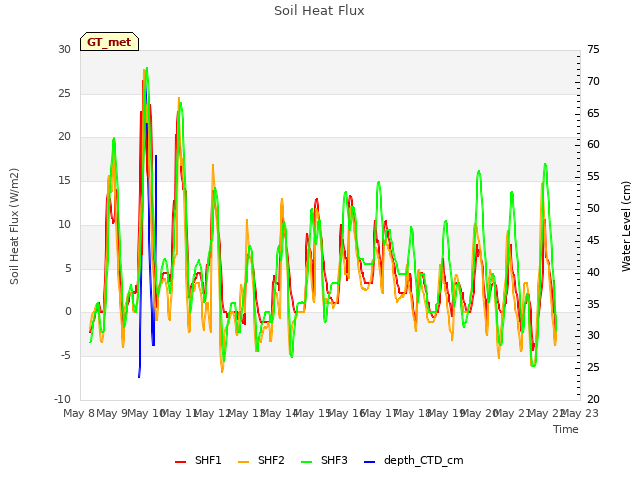Screen dimensions: 640x480
Task: Click the blue depth_CTD_cm legend color marker
Action: pos(369,462)
